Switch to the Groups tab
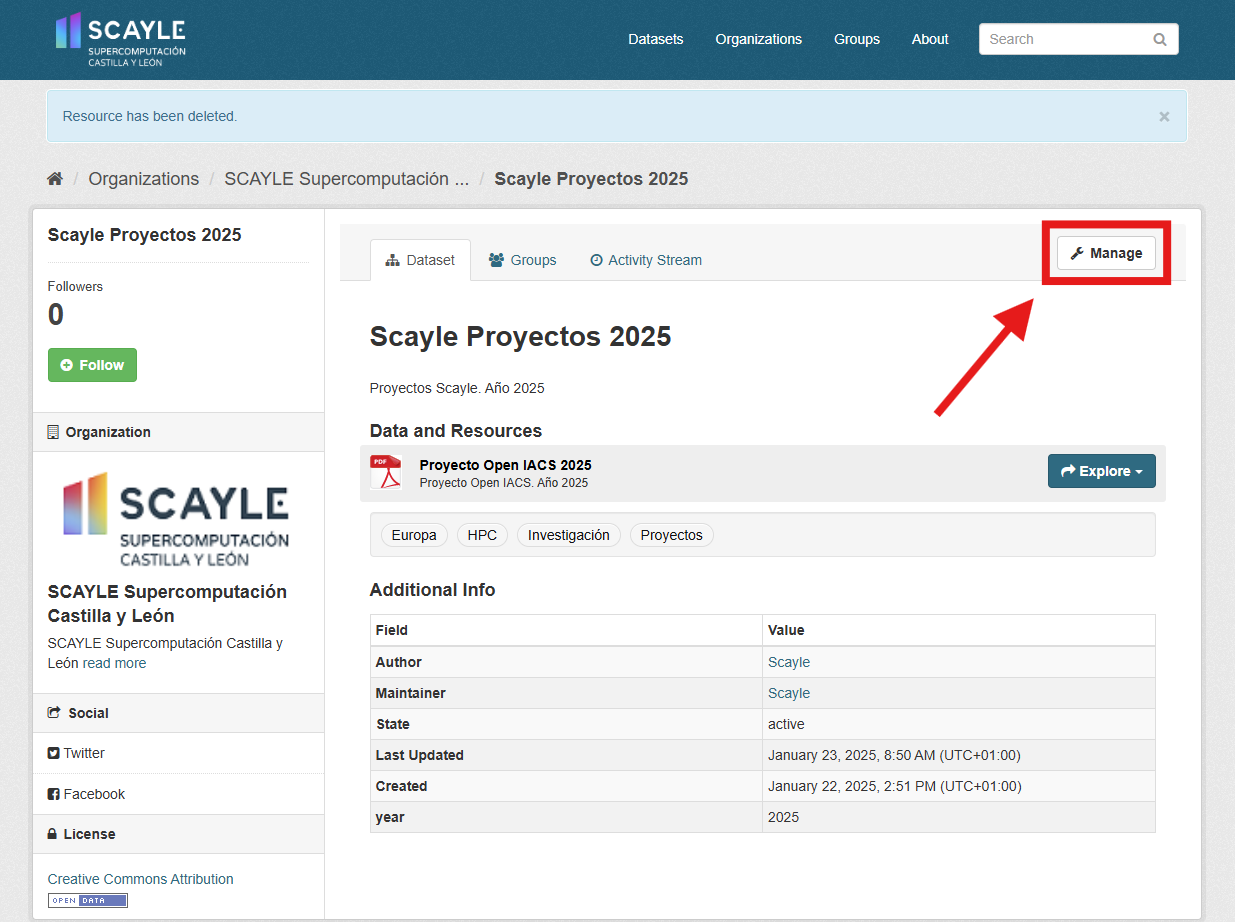 coord(522,260)
